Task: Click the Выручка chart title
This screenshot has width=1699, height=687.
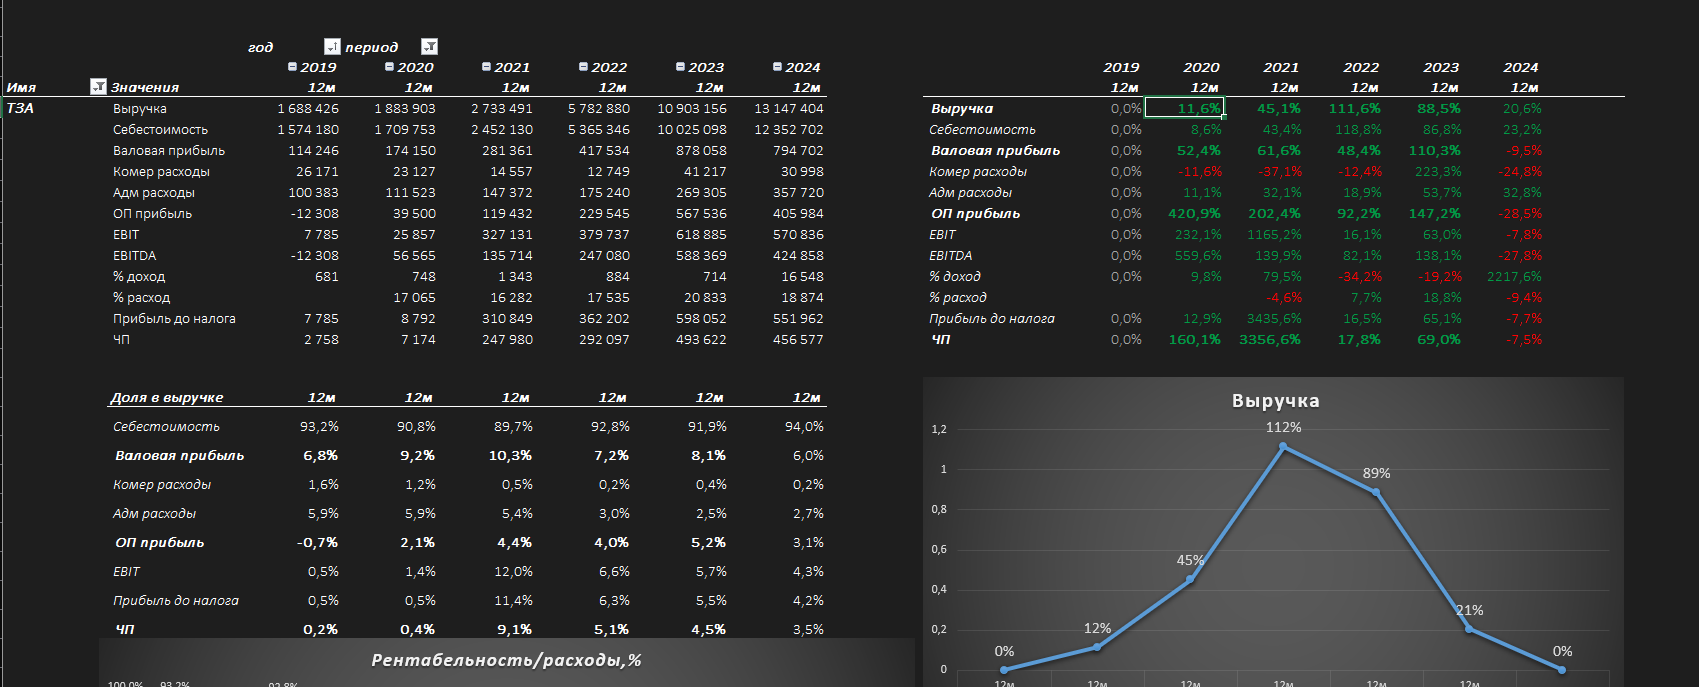Action: 1275,401
